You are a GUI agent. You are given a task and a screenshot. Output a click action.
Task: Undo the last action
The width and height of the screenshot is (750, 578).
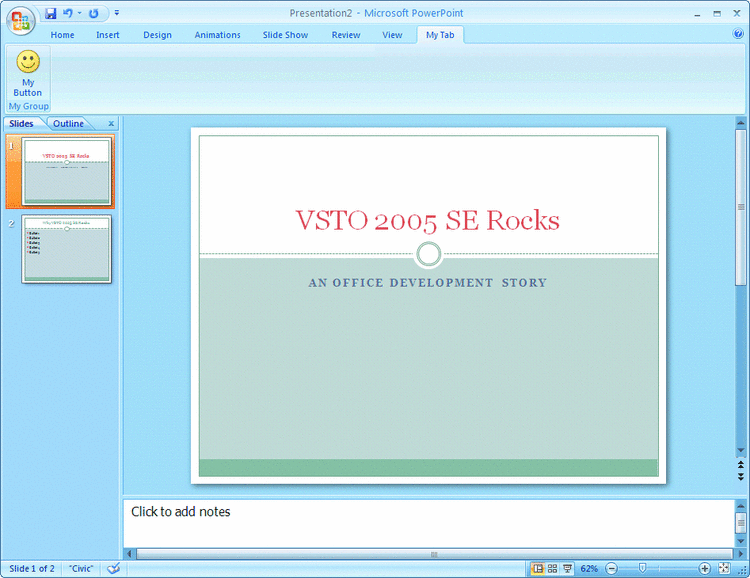tap(67, 13)
